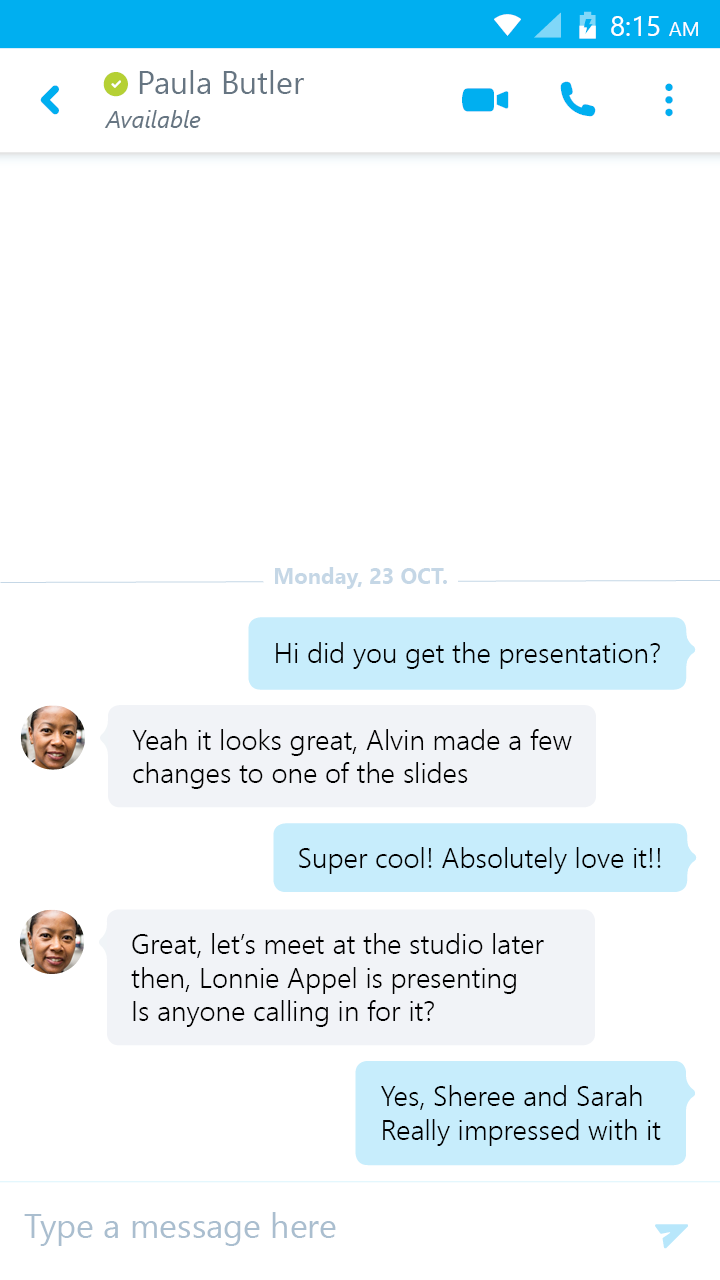Start a voice call with Paula Butler

point(577,99)
